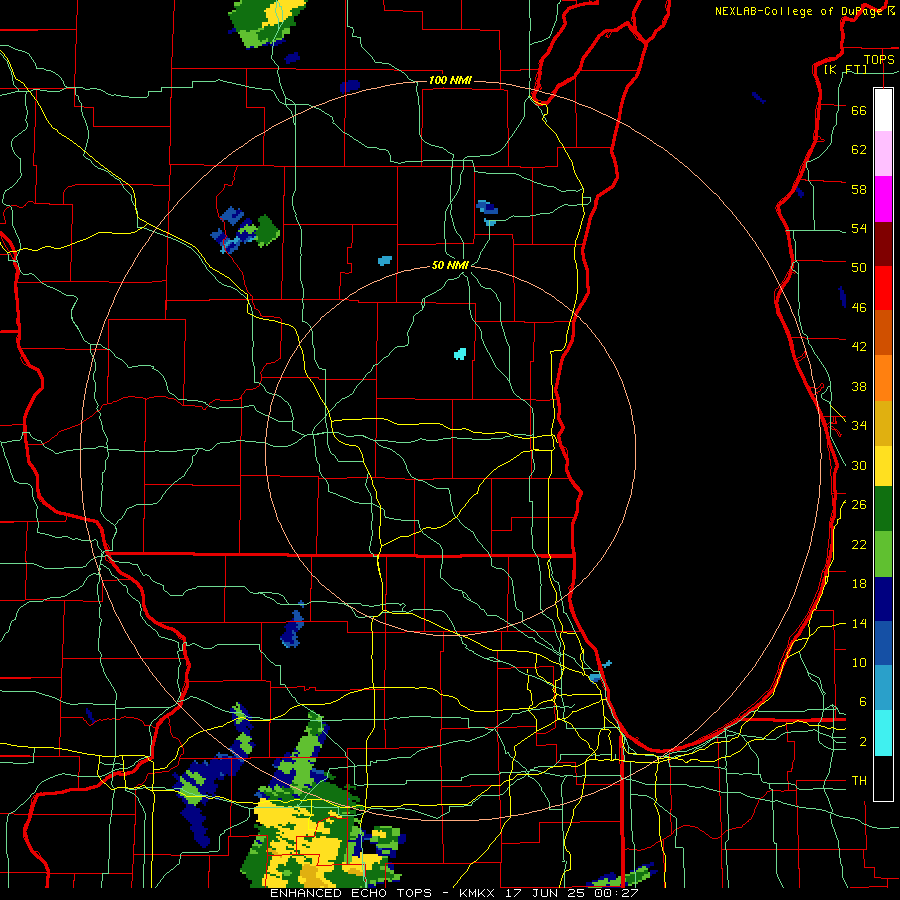
Task: Pick the dark red color bar swatch
Action: pos(883,244)
